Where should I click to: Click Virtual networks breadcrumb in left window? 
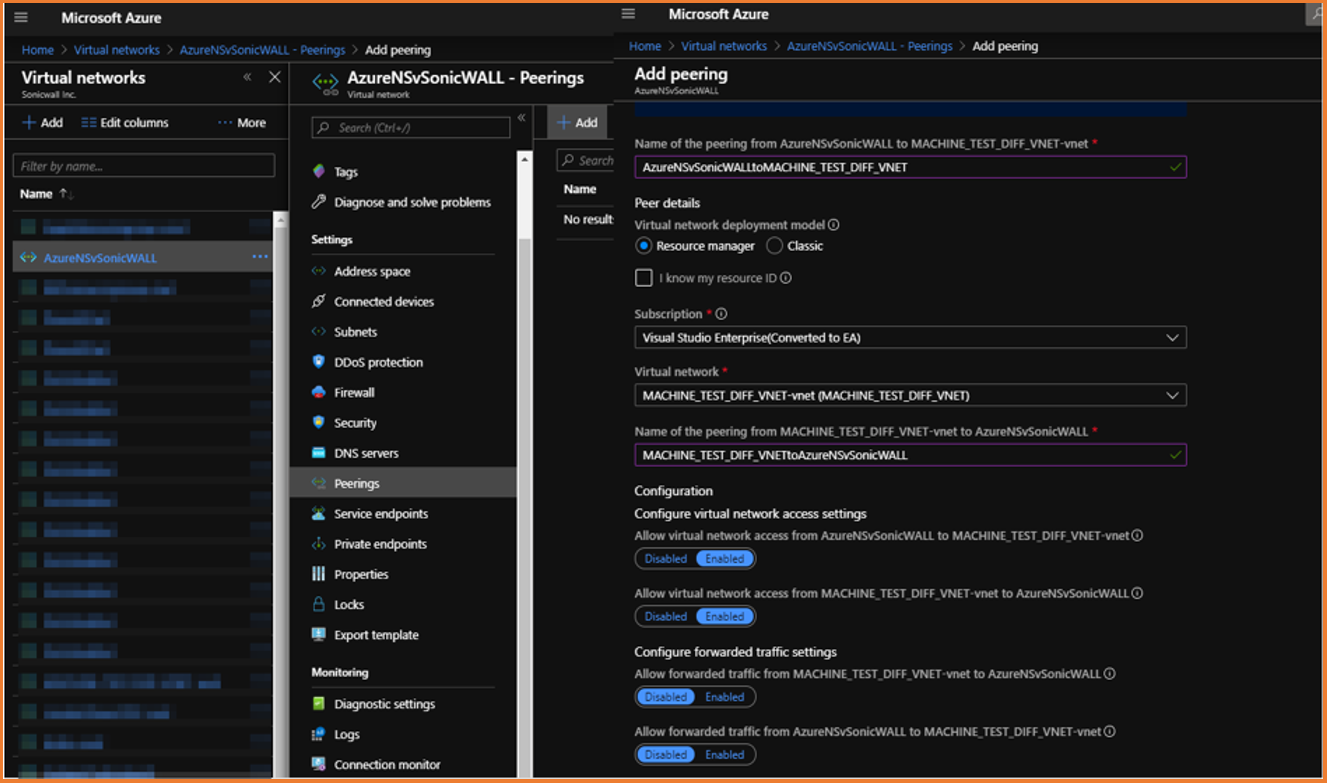coord(117,50)
